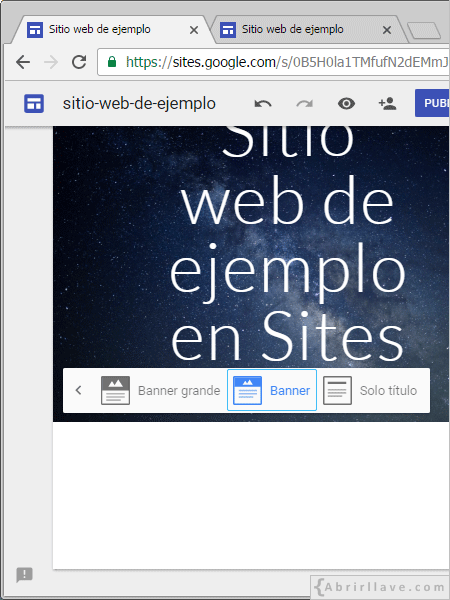Open the add collaborators person icon

click(x=387, y=104)
